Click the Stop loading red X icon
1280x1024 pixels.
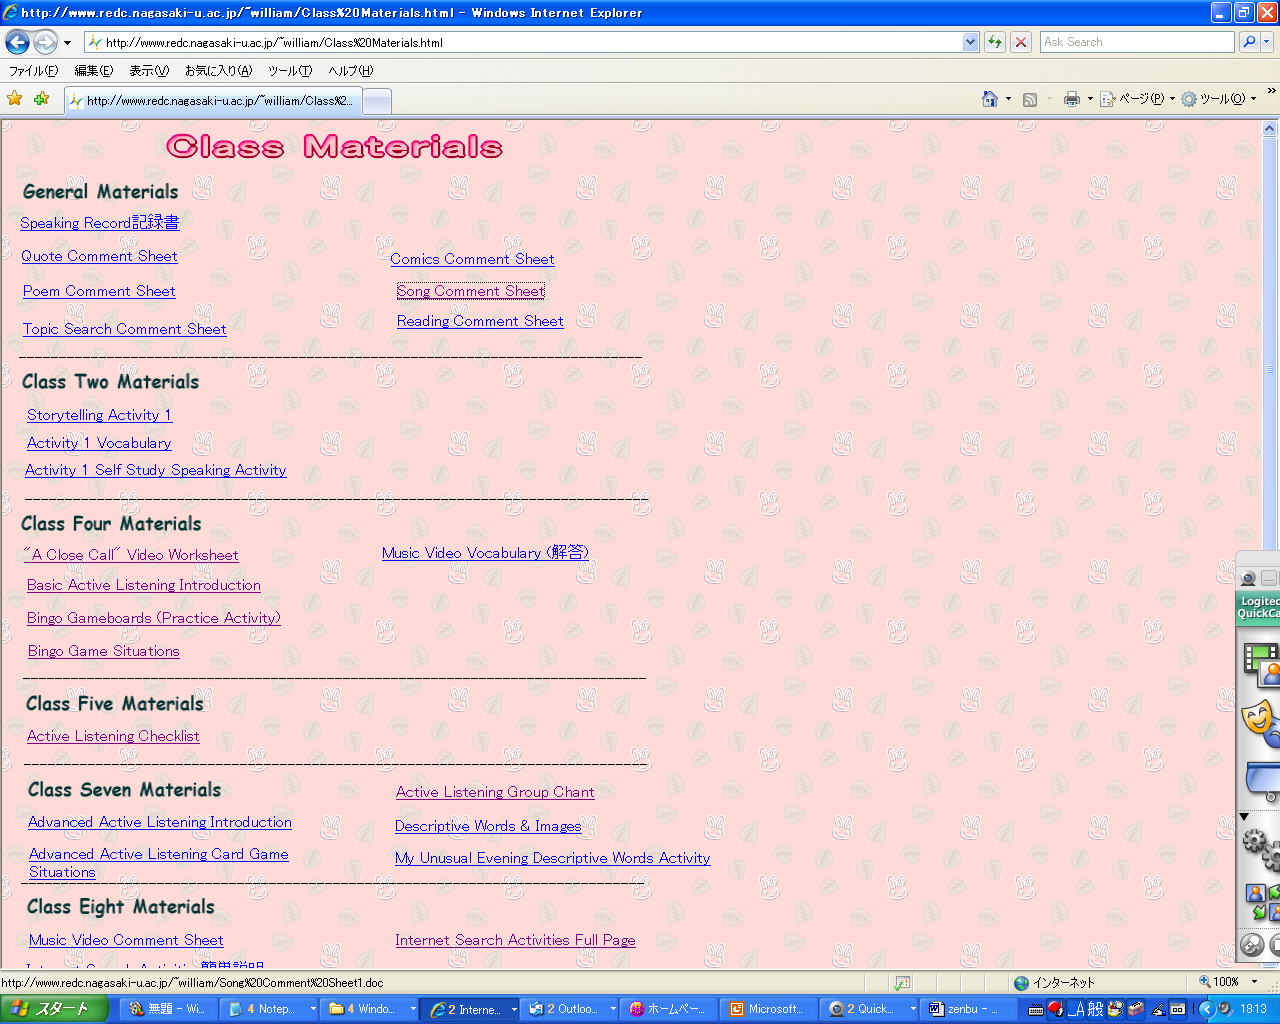pyautogui.click(x=1021, y=42)
